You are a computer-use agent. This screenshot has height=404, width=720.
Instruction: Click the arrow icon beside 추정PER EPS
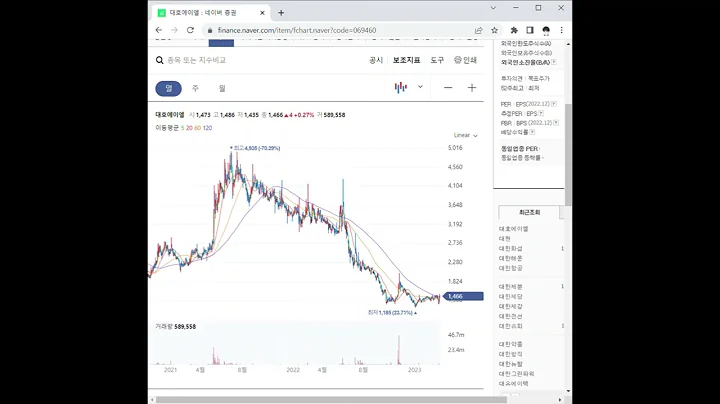(541, 113)
